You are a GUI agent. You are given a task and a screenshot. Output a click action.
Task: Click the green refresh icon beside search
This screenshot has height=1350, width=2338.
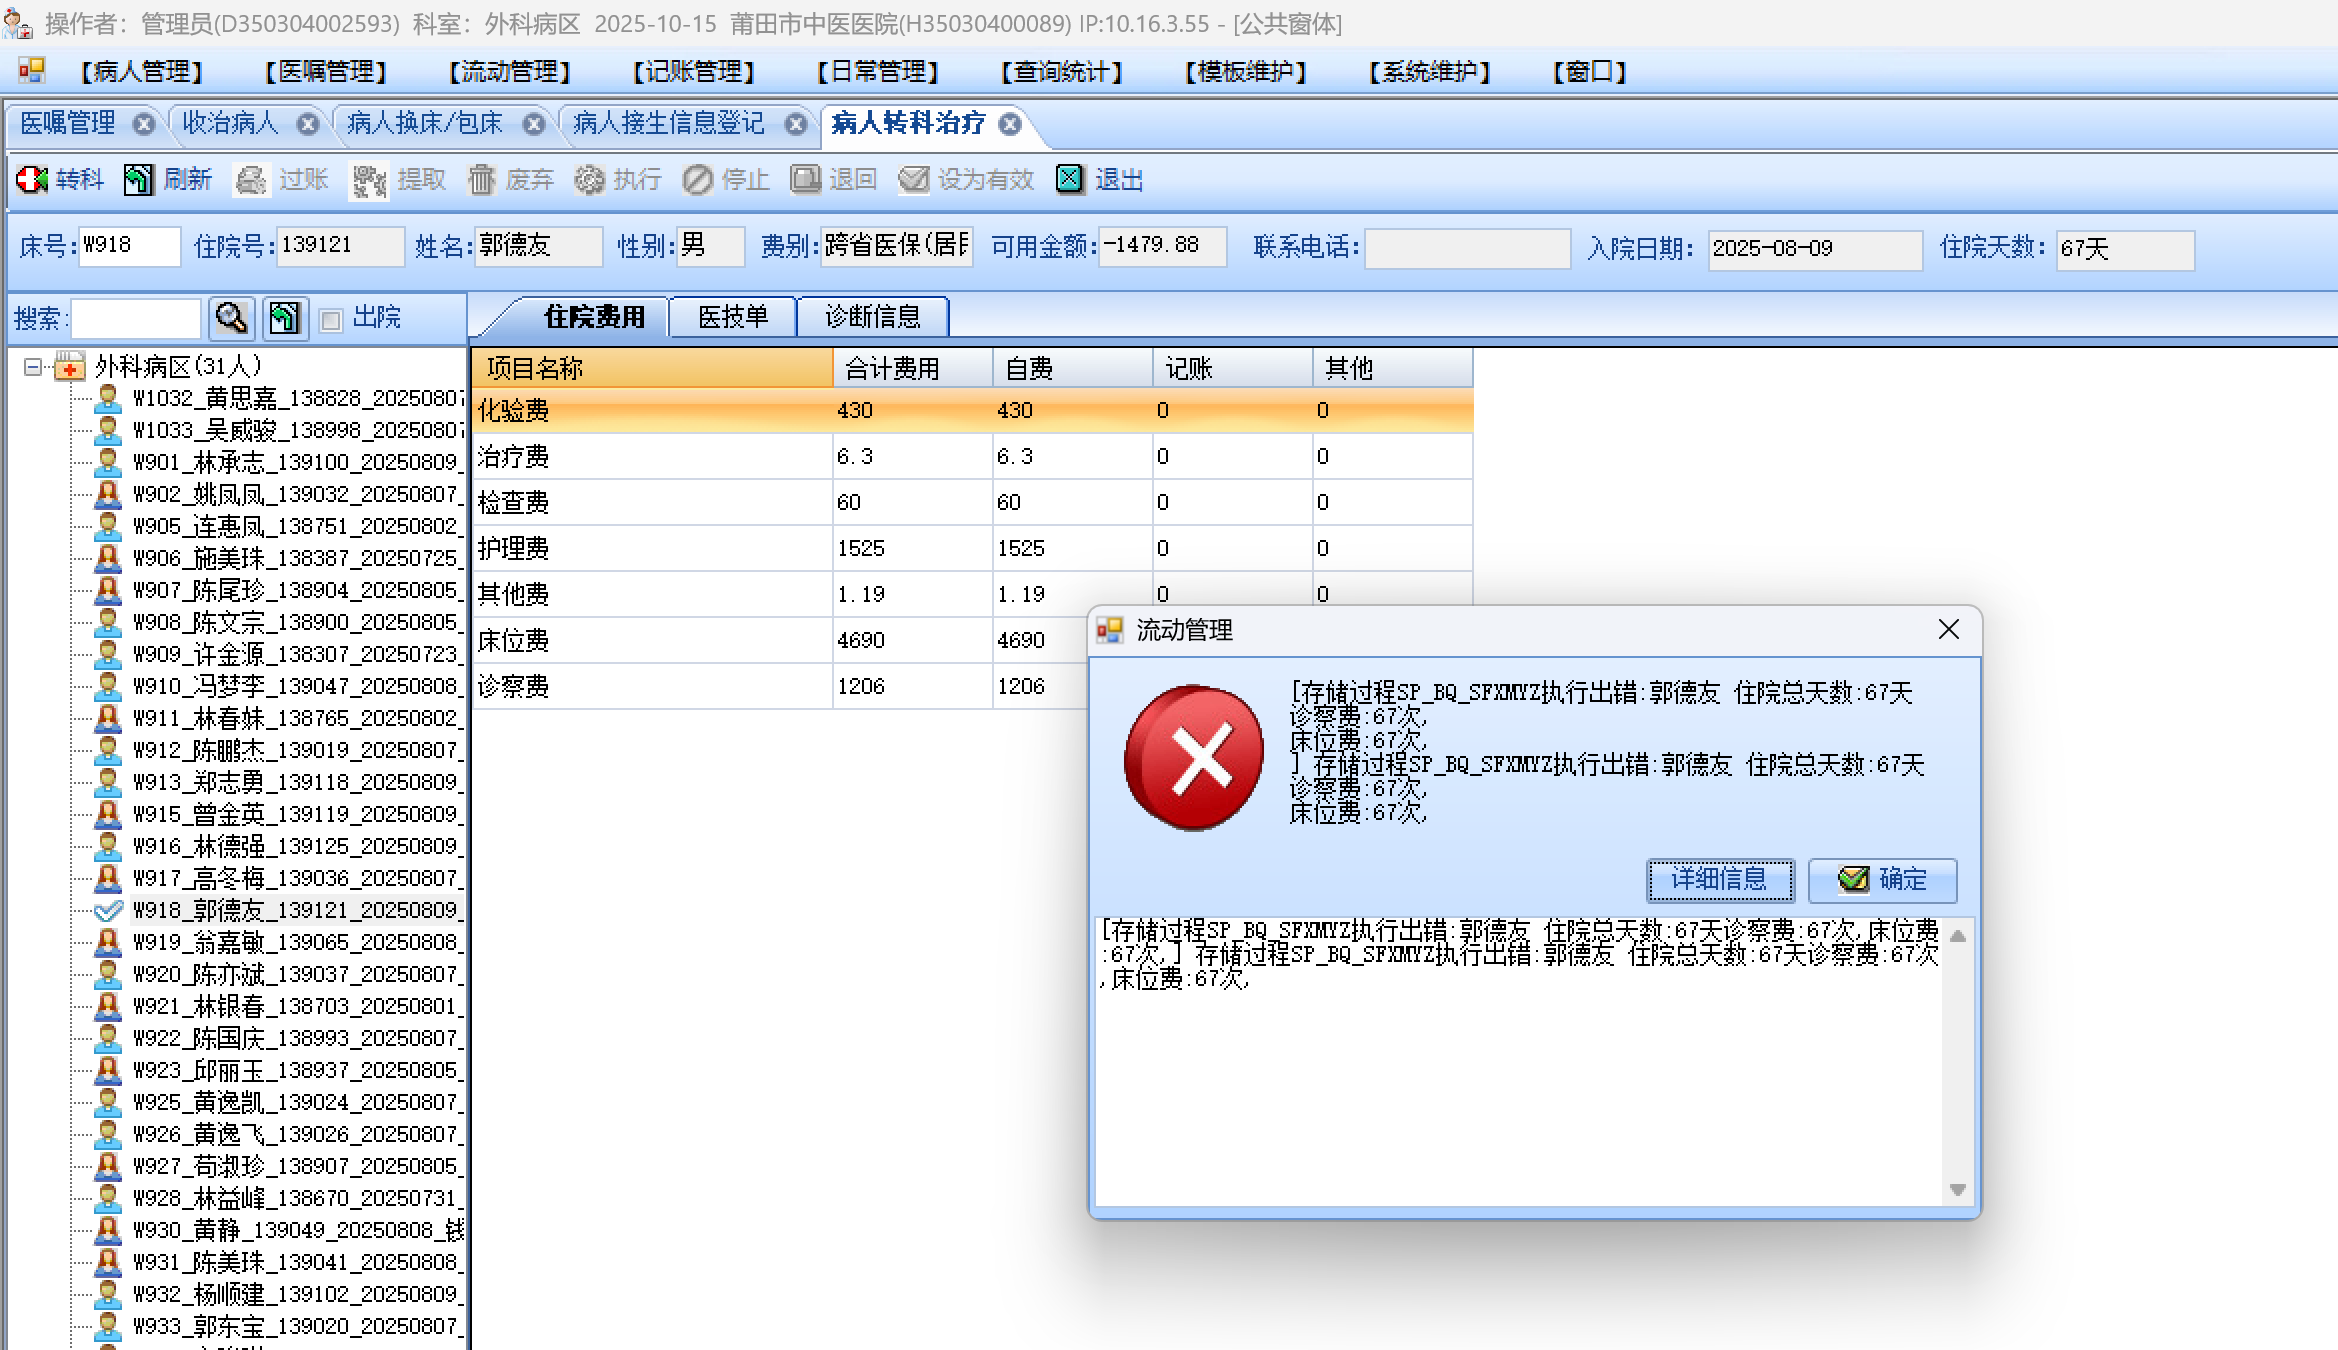(x=284, y=319)
